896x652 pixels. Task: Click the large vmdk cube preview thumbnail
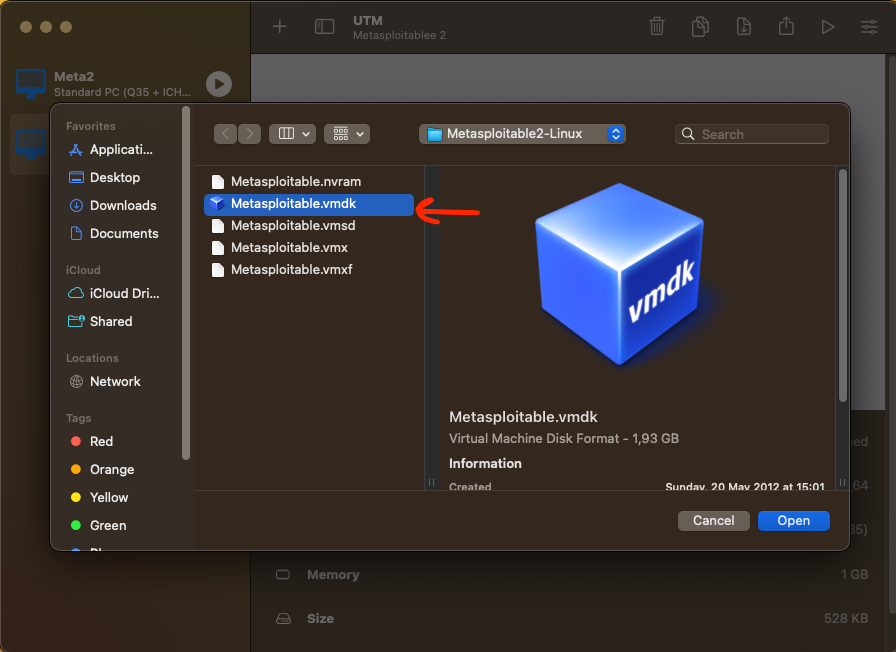click(x=619, y=274)
